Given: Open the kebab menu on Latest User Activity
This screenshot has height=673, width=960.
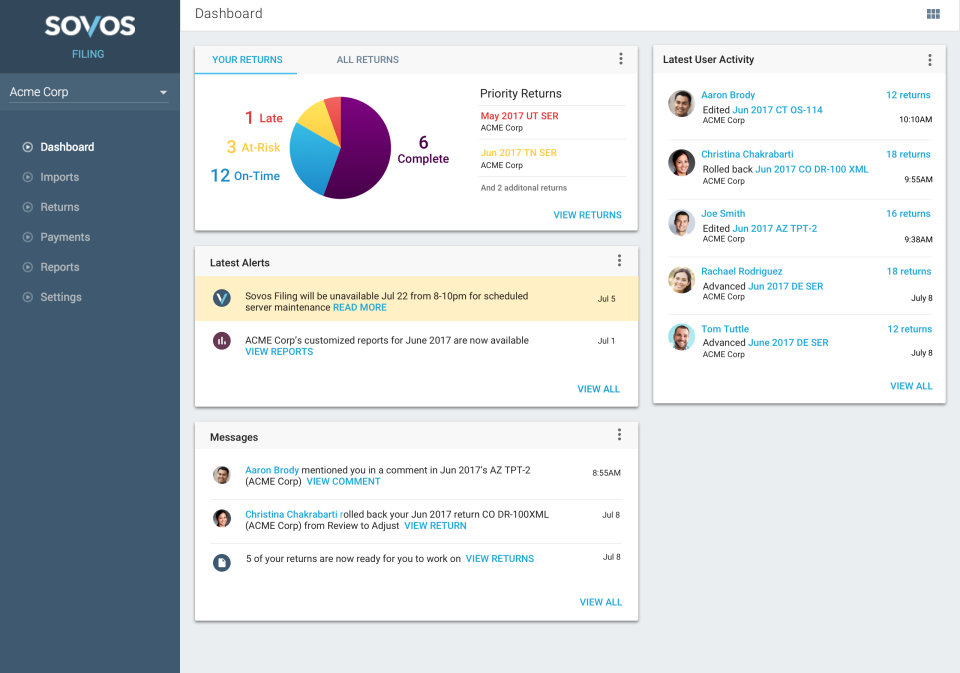Looking at the screenshot, I should (930, 60).
